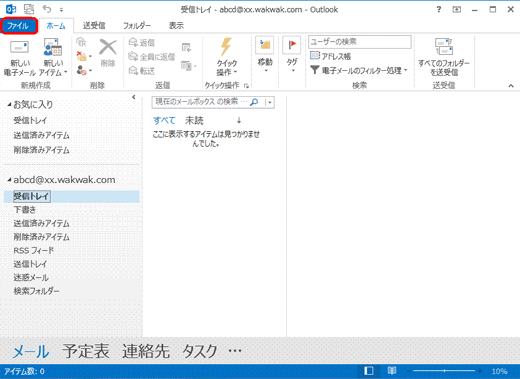The height and width of the screenshot is (379, 520).
Task: Select 送信済みアイテム under お気に入り
Action: (x=41, y=135)
